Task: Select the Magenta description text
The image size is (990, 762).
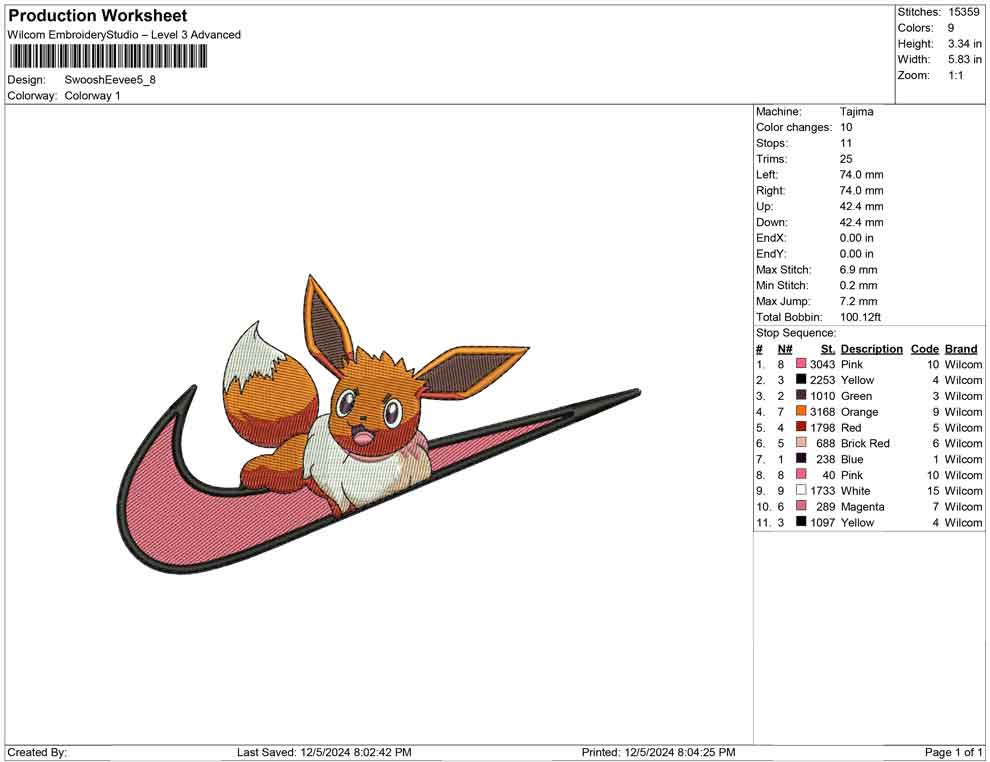Action: pos(862,506)
